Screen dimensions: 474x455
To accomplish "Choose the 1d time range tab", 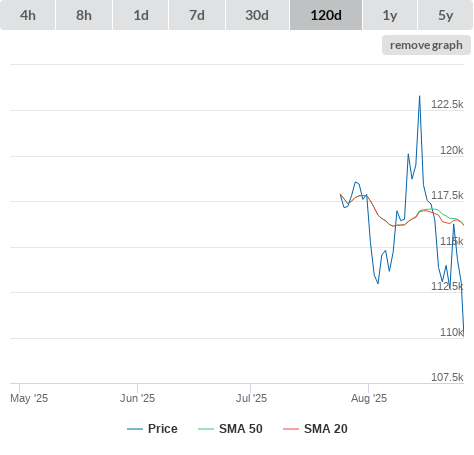I will click(x=141, y=15).
